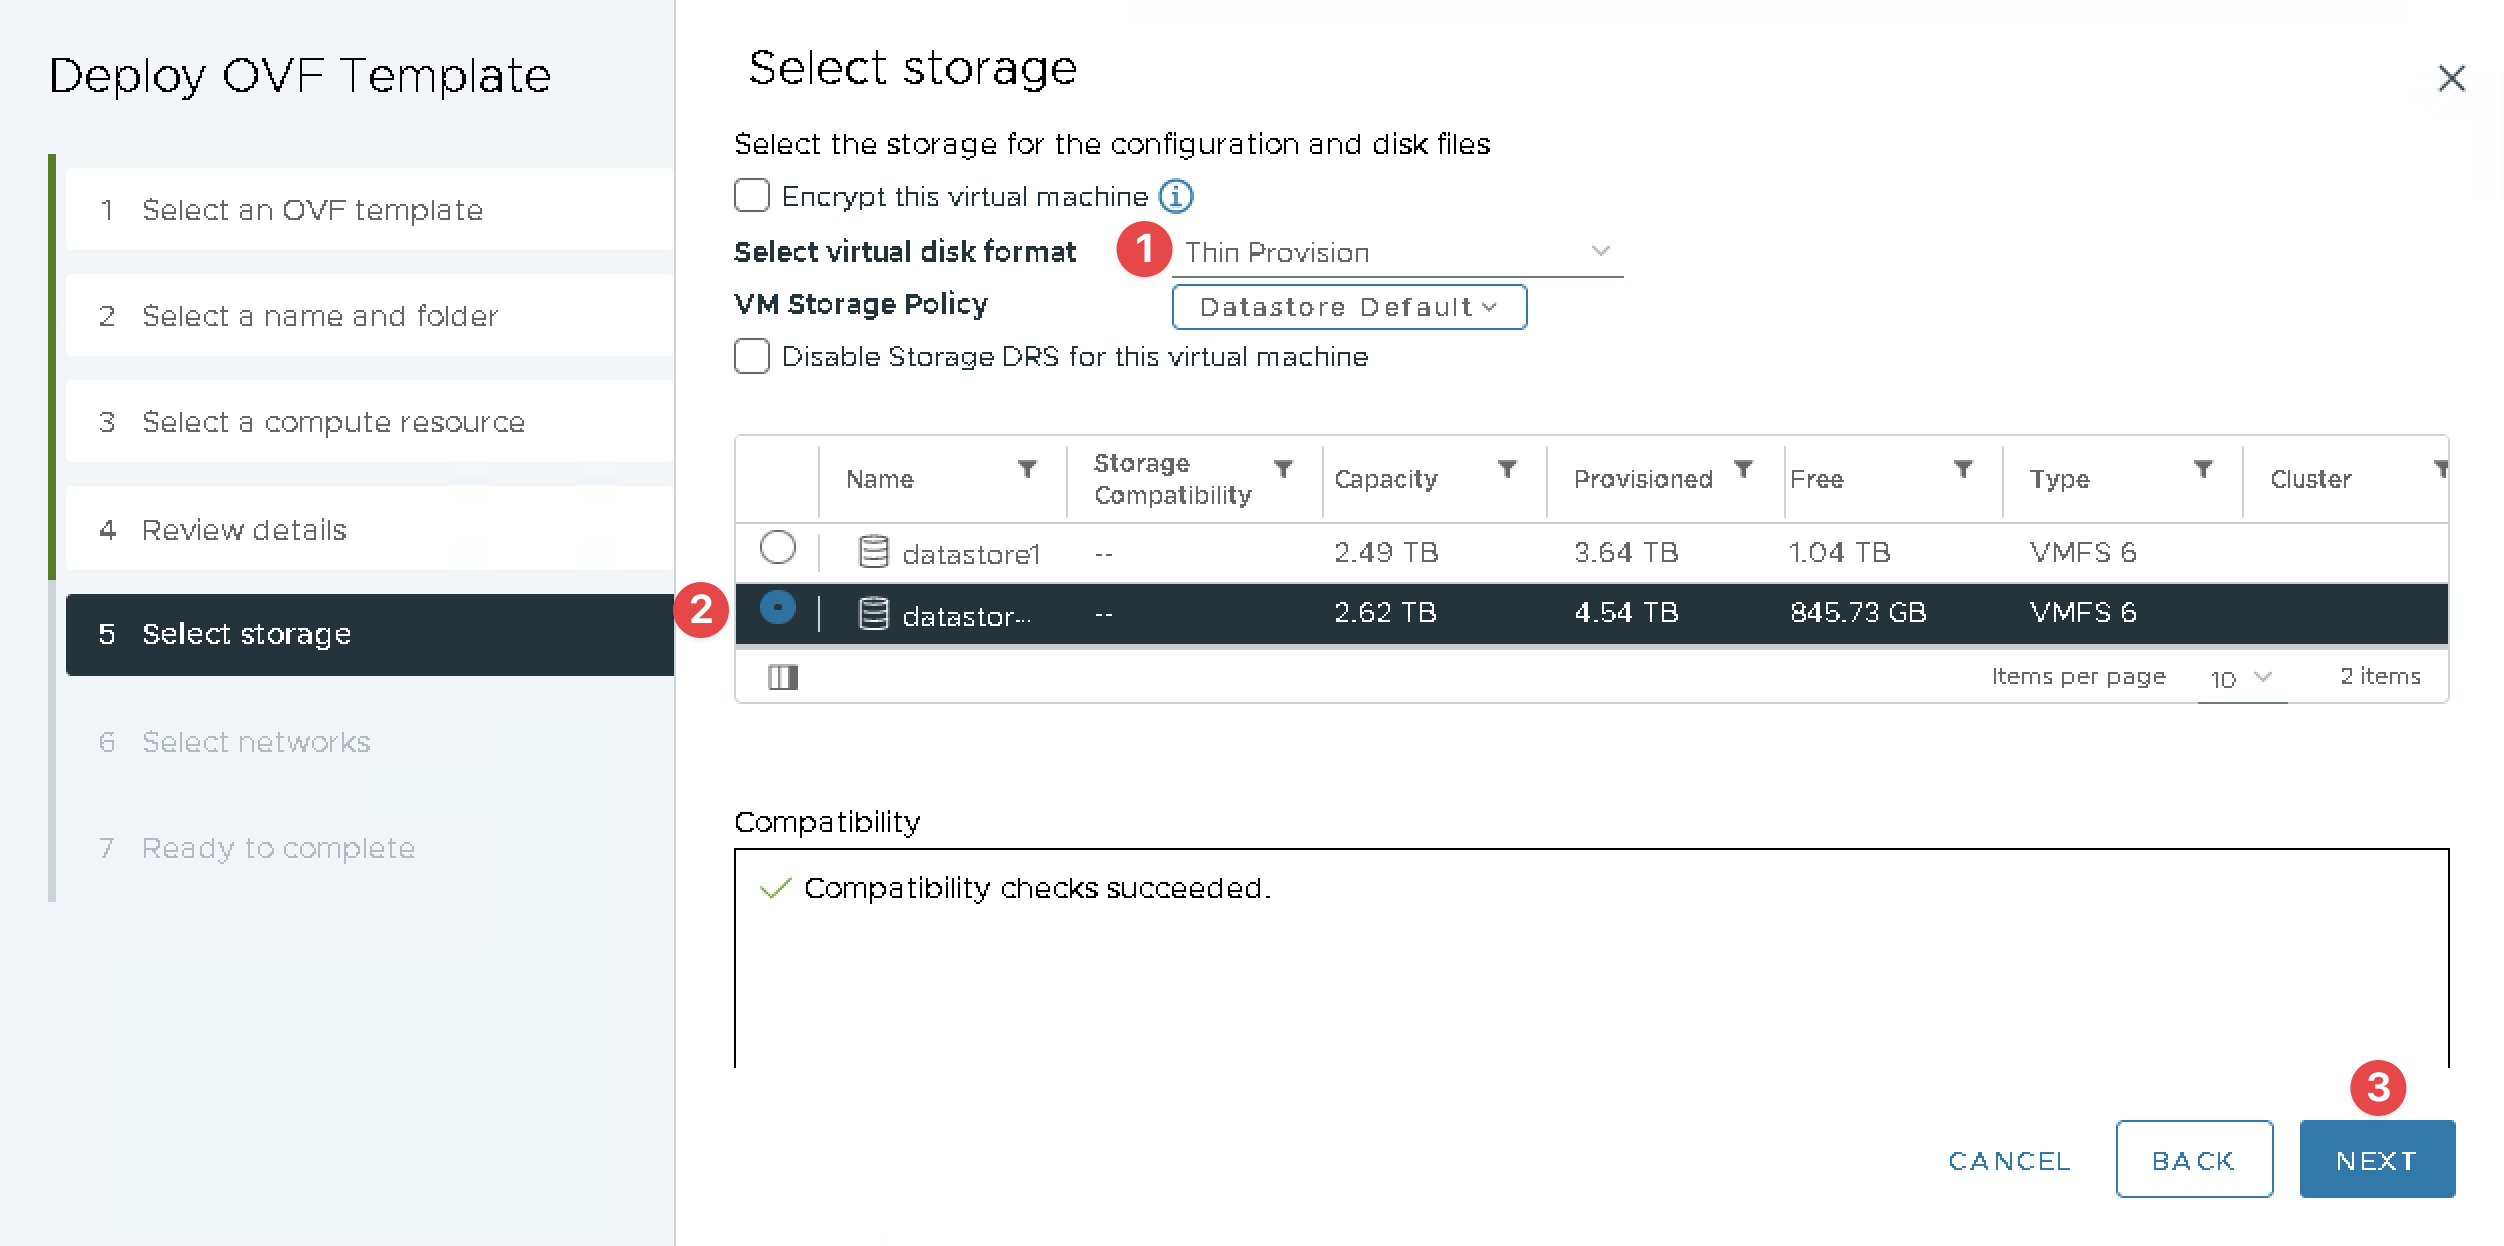Check Disable Storage DRS for this VM
The image size is (2504, 1246).
[x=752, y=356]
